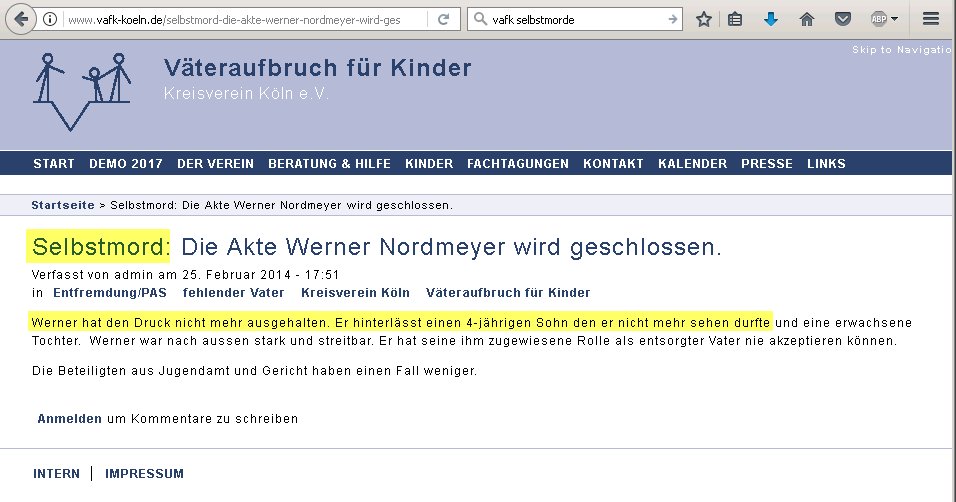Click the sentence 'Die Beteiligten aus Jugendamt'
Viewport: 956px width, 502px height.
(x=254, y=371)
